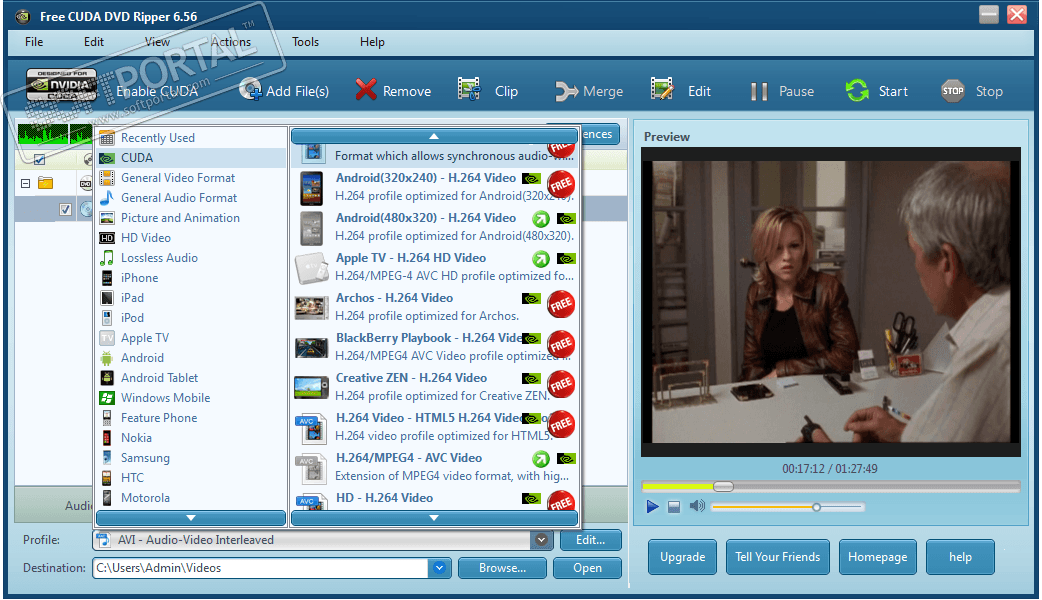This screenshot has height=600, width=1042.
Task: Open the Profile dropdown arrow
Action: 542,540
